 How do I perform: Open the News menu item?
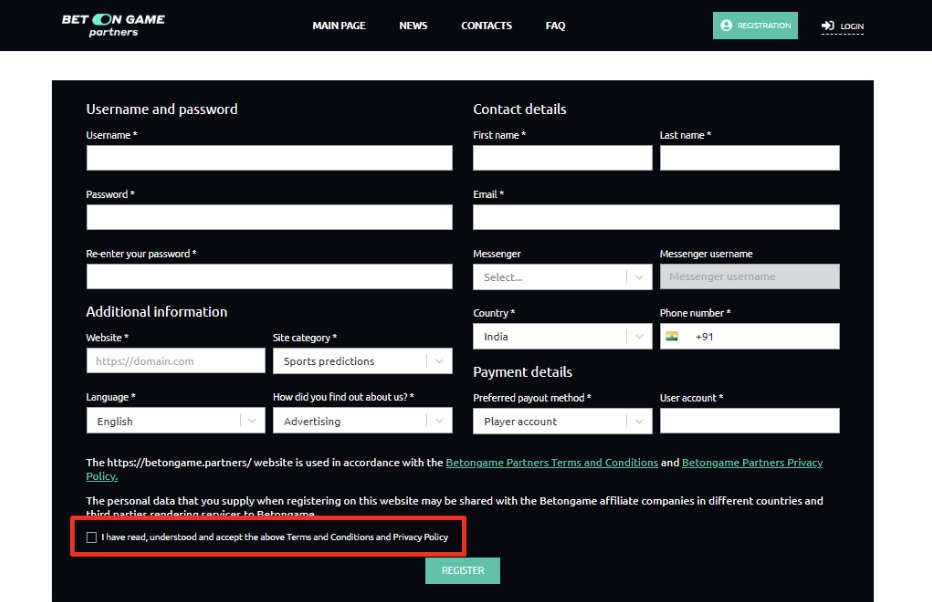pyautogui.click(x=413, y=26)
